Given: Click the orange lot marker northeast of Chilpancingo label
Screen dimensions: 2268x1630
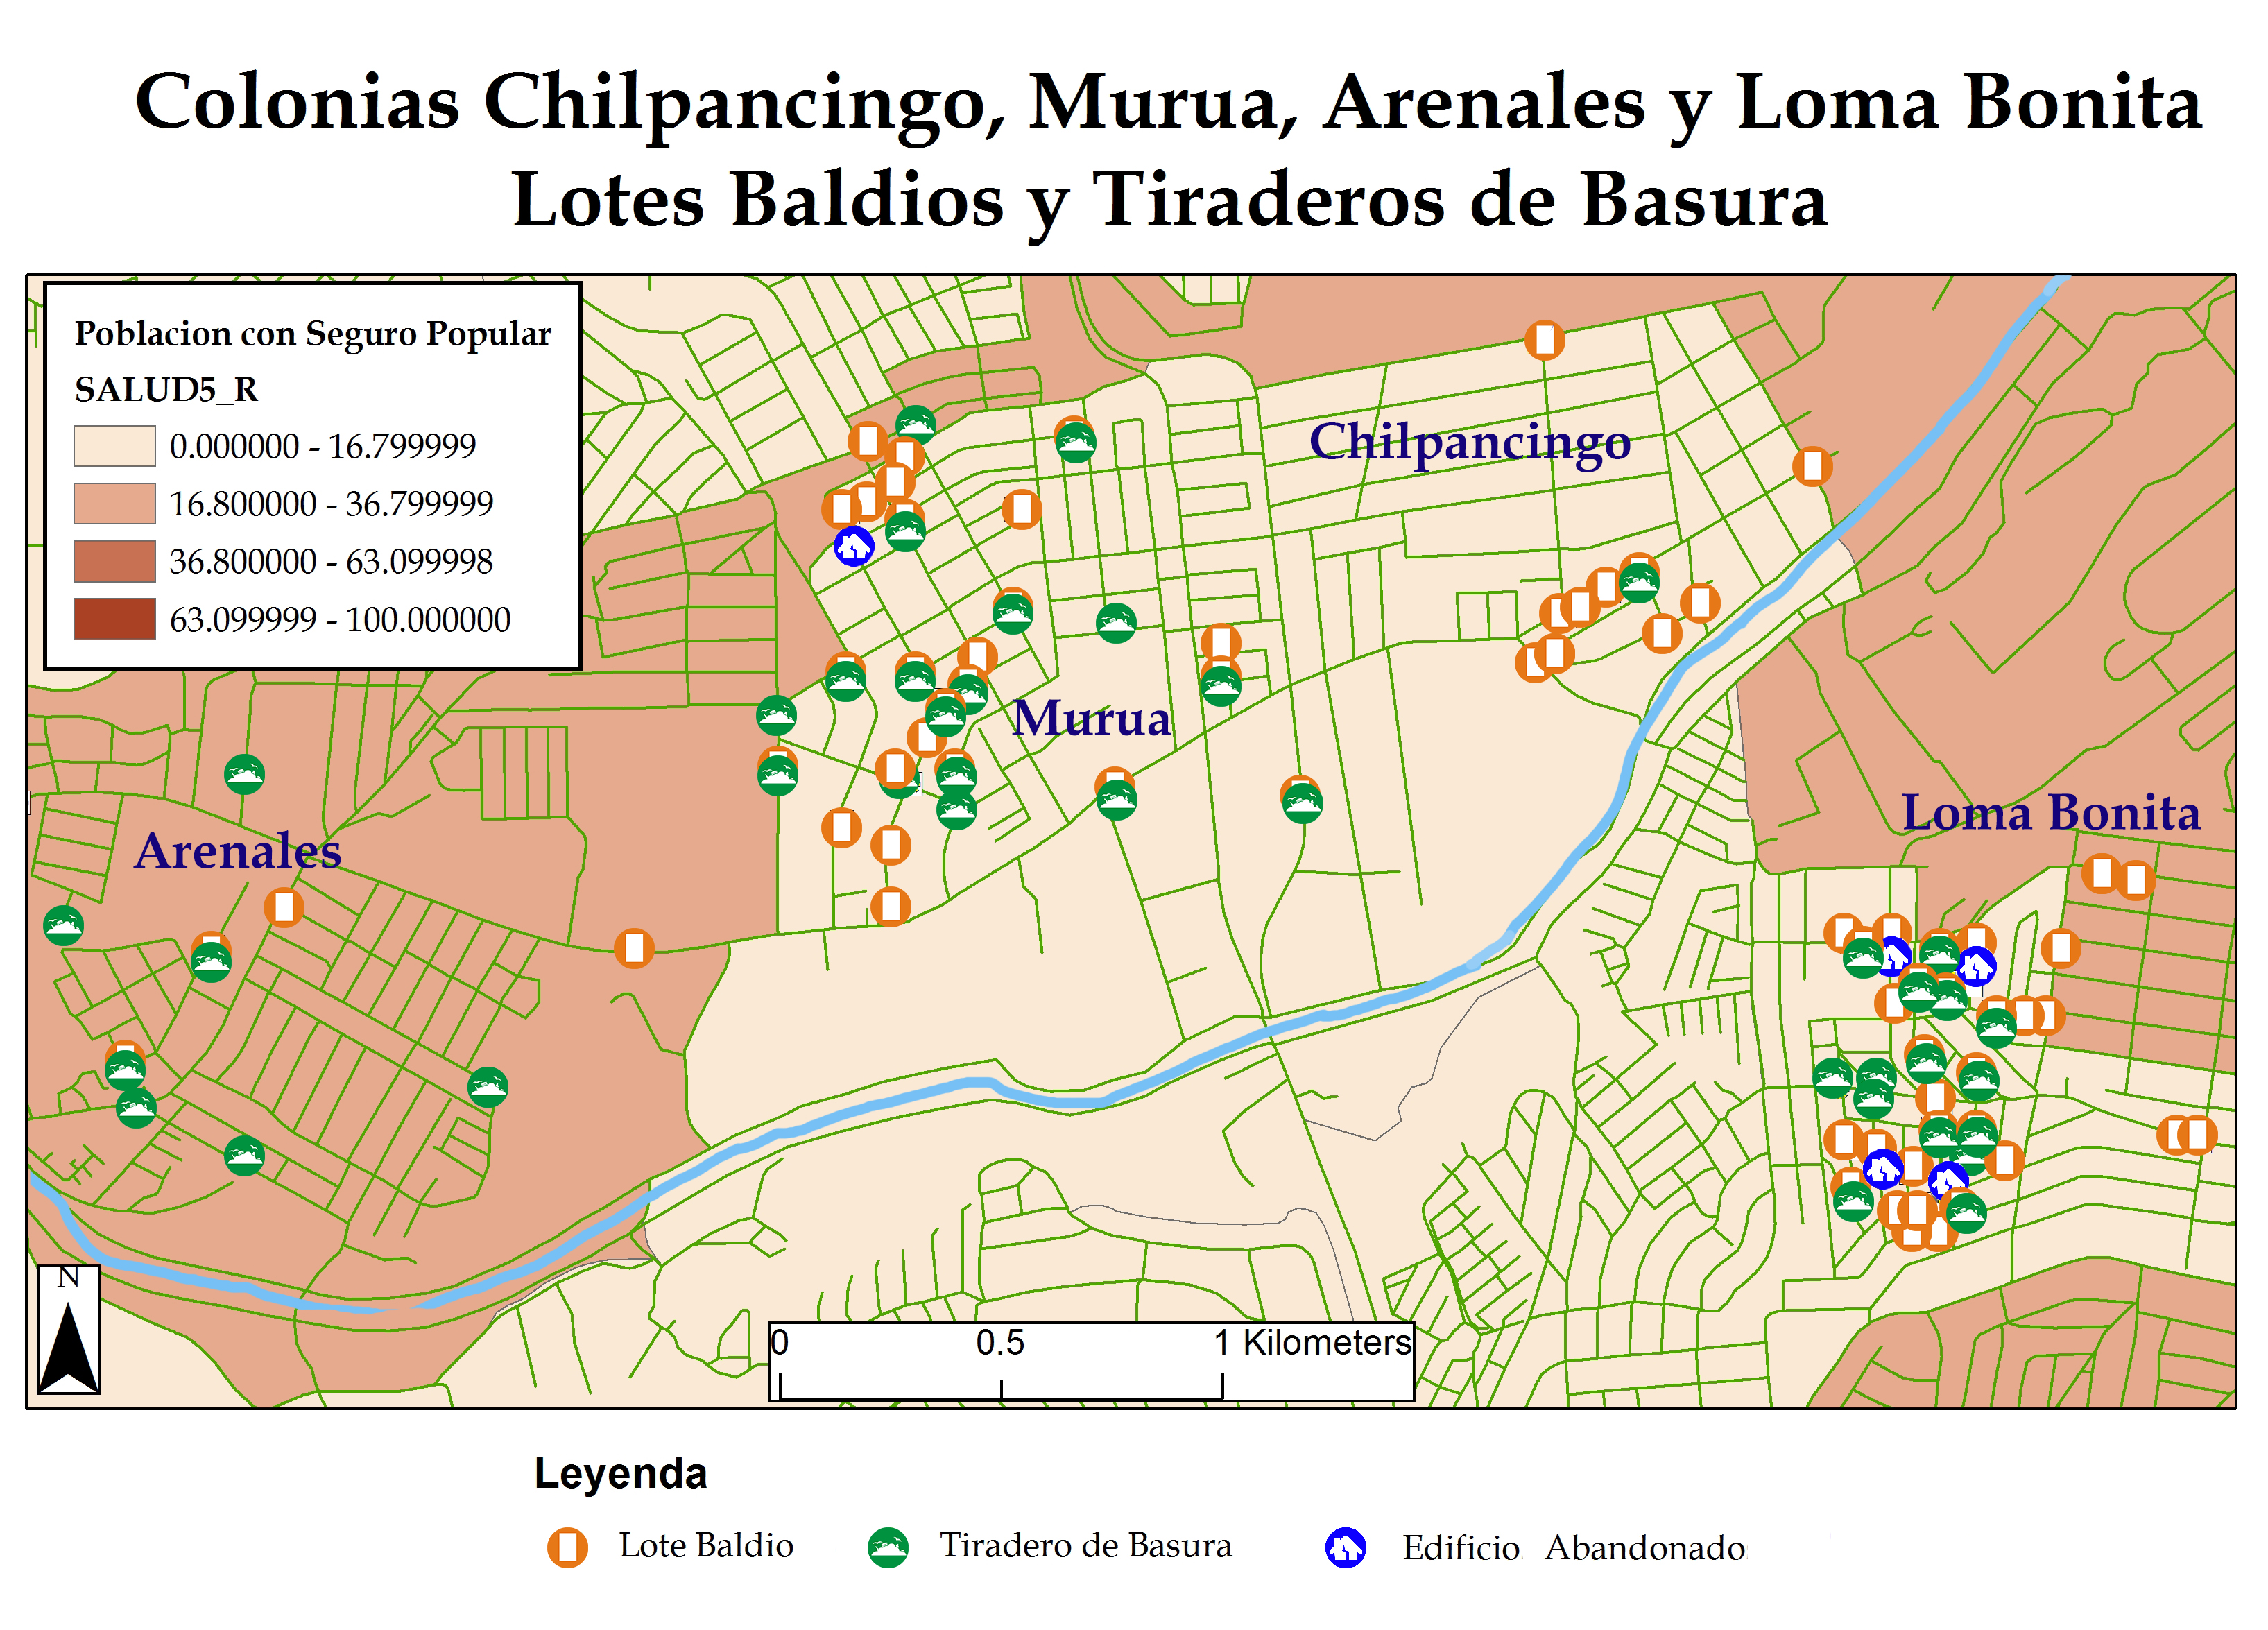Looking at the screenshot, I should 1812,466.
